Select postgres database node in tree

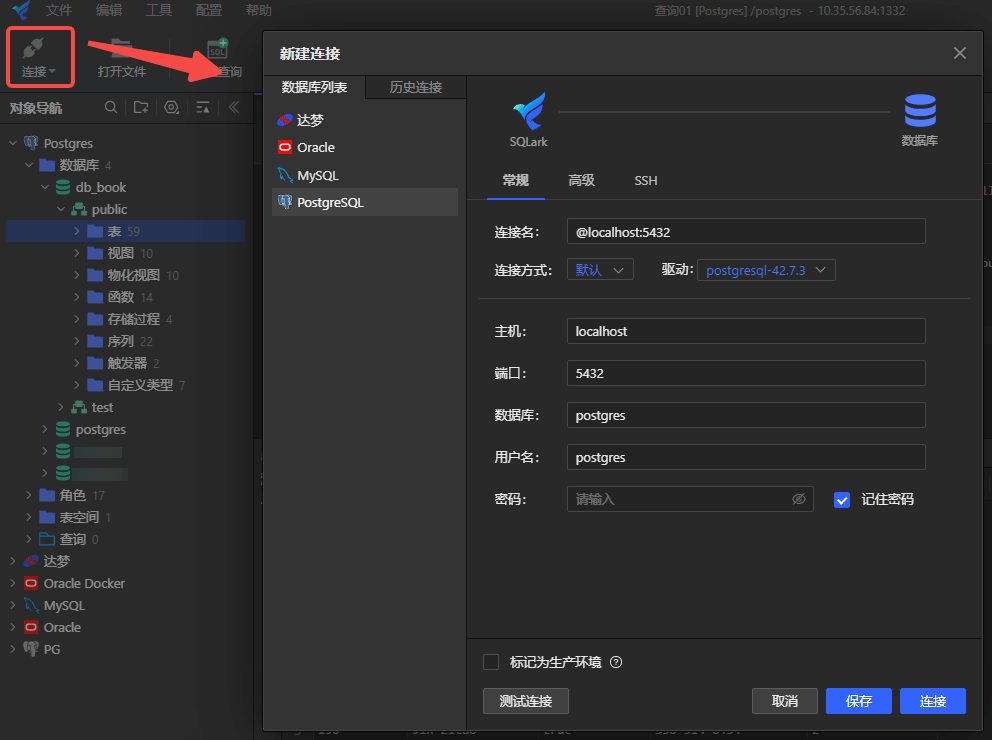click(x=101, y=429)
